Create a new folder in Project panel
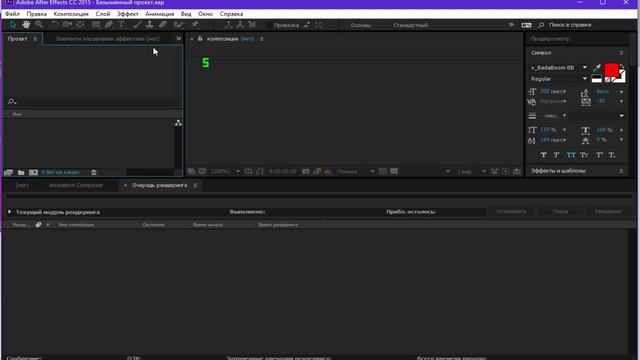This screenshot has width=640, height=360. point(21,173)
